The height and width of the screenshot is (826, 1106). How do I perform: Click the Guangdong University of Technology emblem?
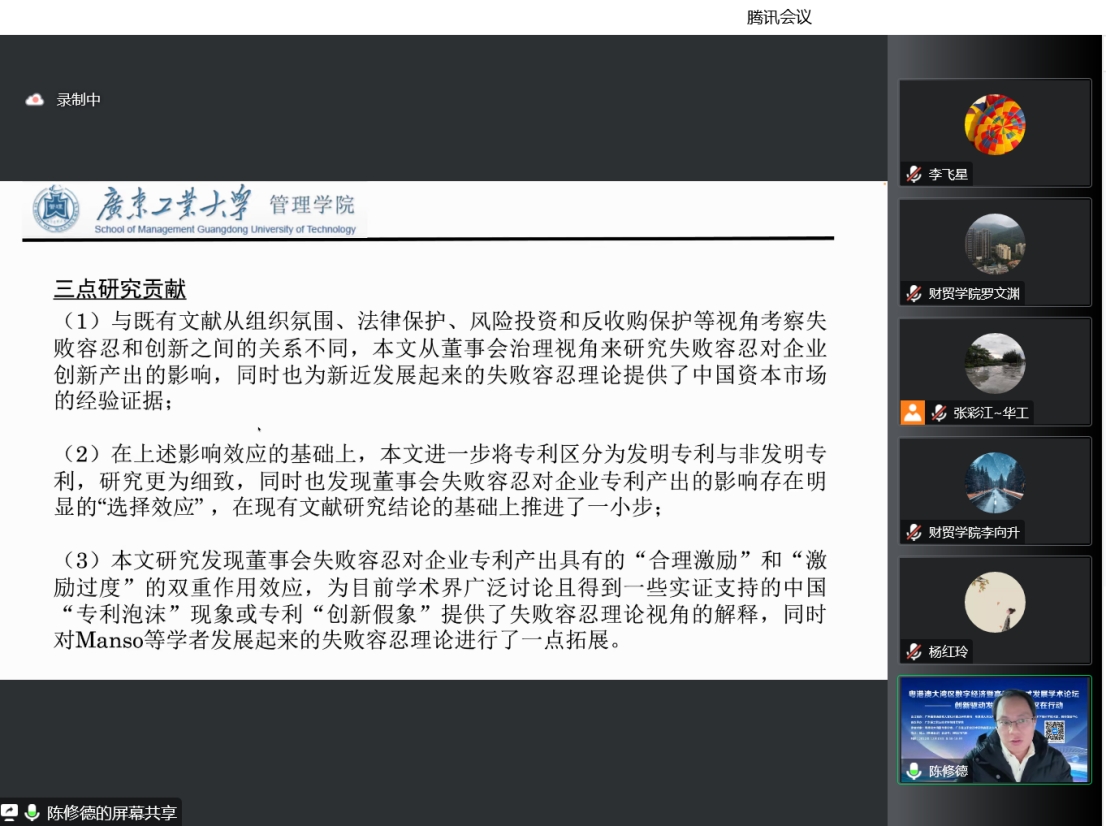click(56, 209)
